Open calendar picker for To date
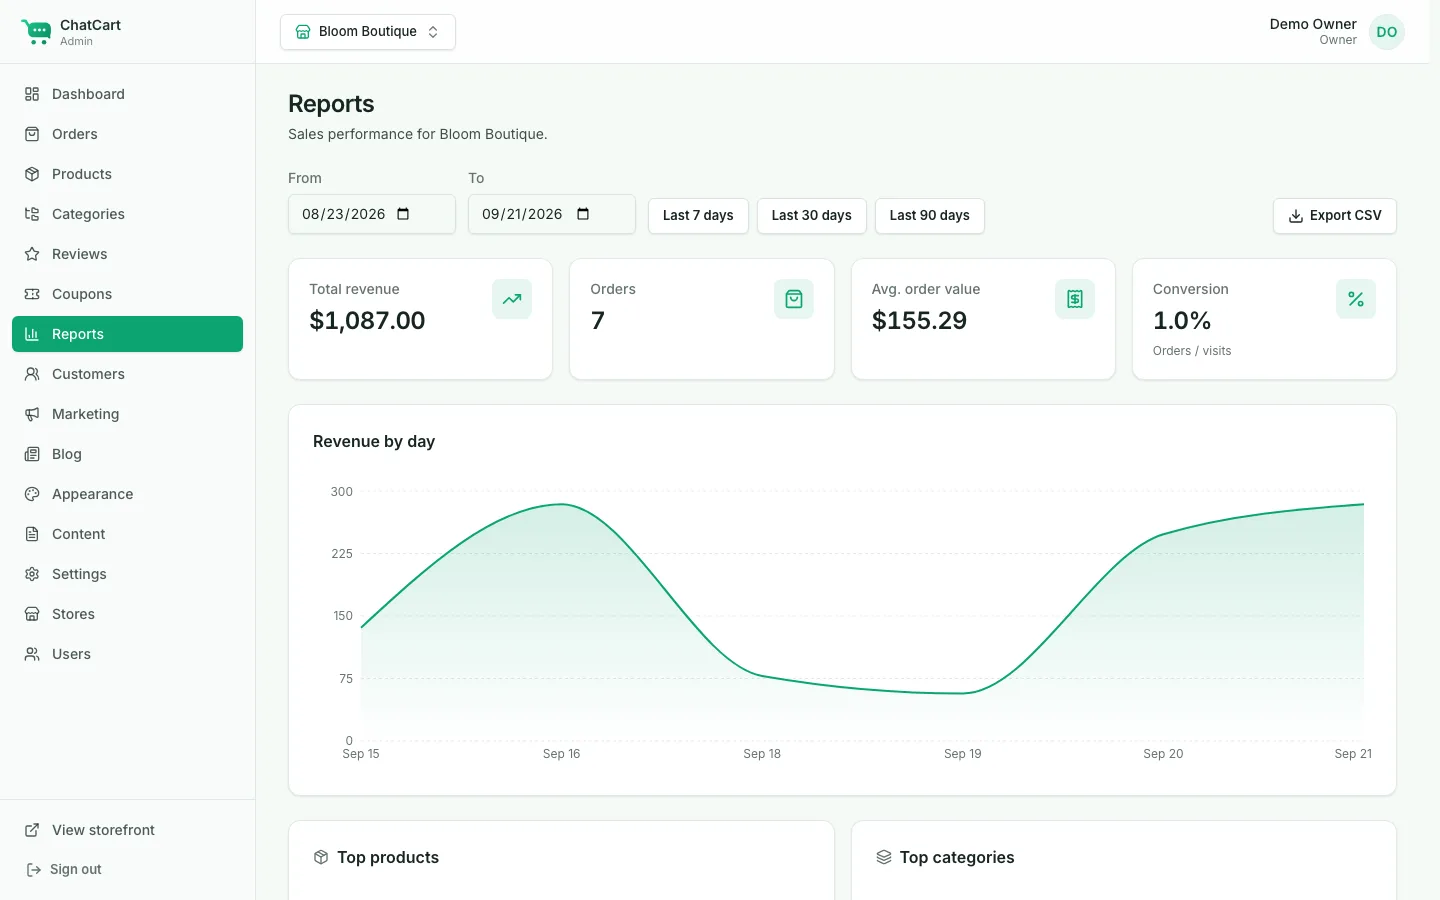Viewport: 1440px width, 900px height. coord(583,214)
